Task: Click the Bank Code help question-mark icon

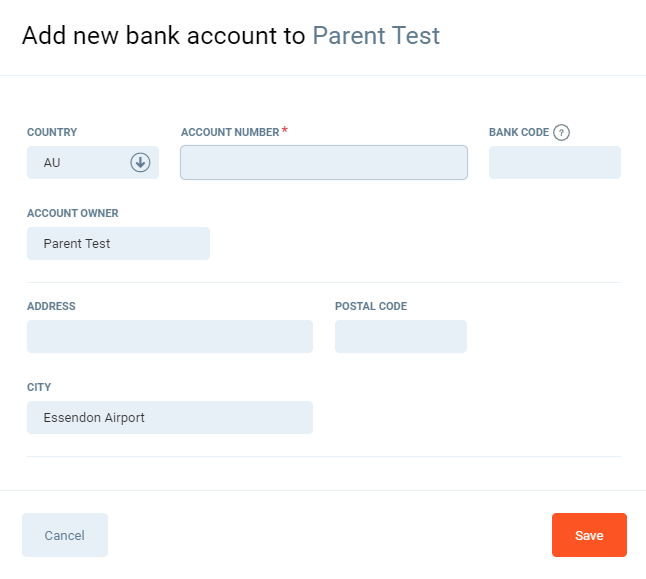Action: [561, 132]
